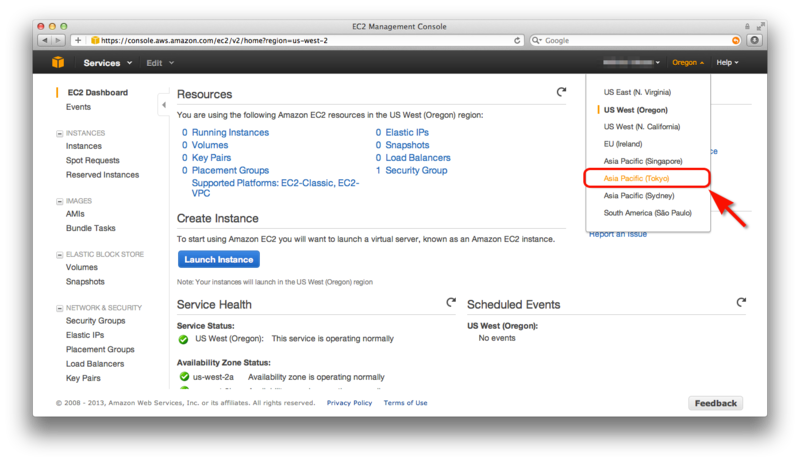Open Snapshots in the sidebar
The image size is (800, 462).
click(85, 281)
